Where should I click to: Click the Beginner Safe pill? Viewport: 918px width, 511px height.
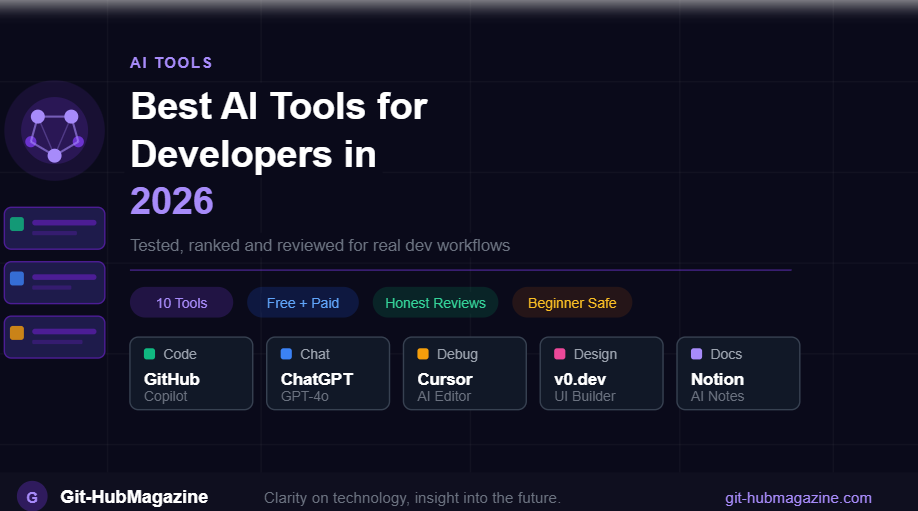pyautogui.click(x=572, y=303)
